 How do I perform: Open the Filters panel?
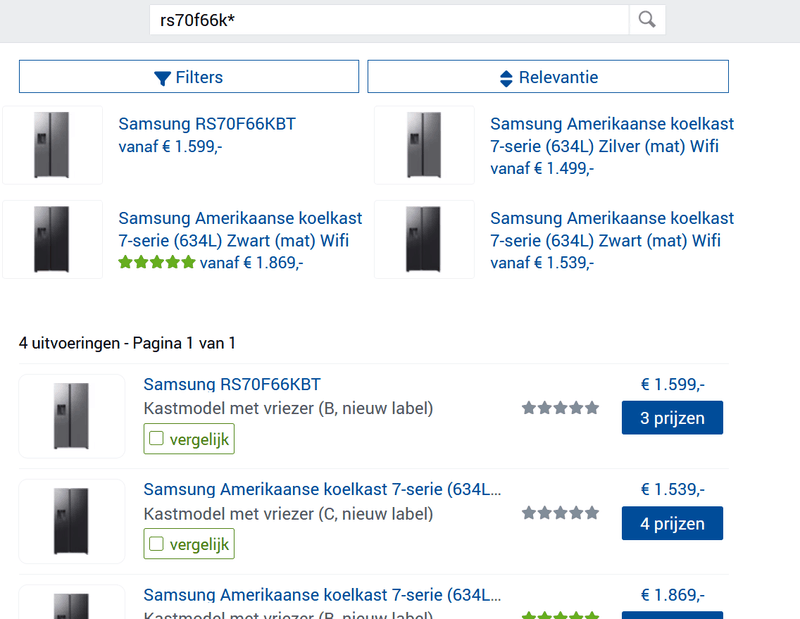[189, 77]
